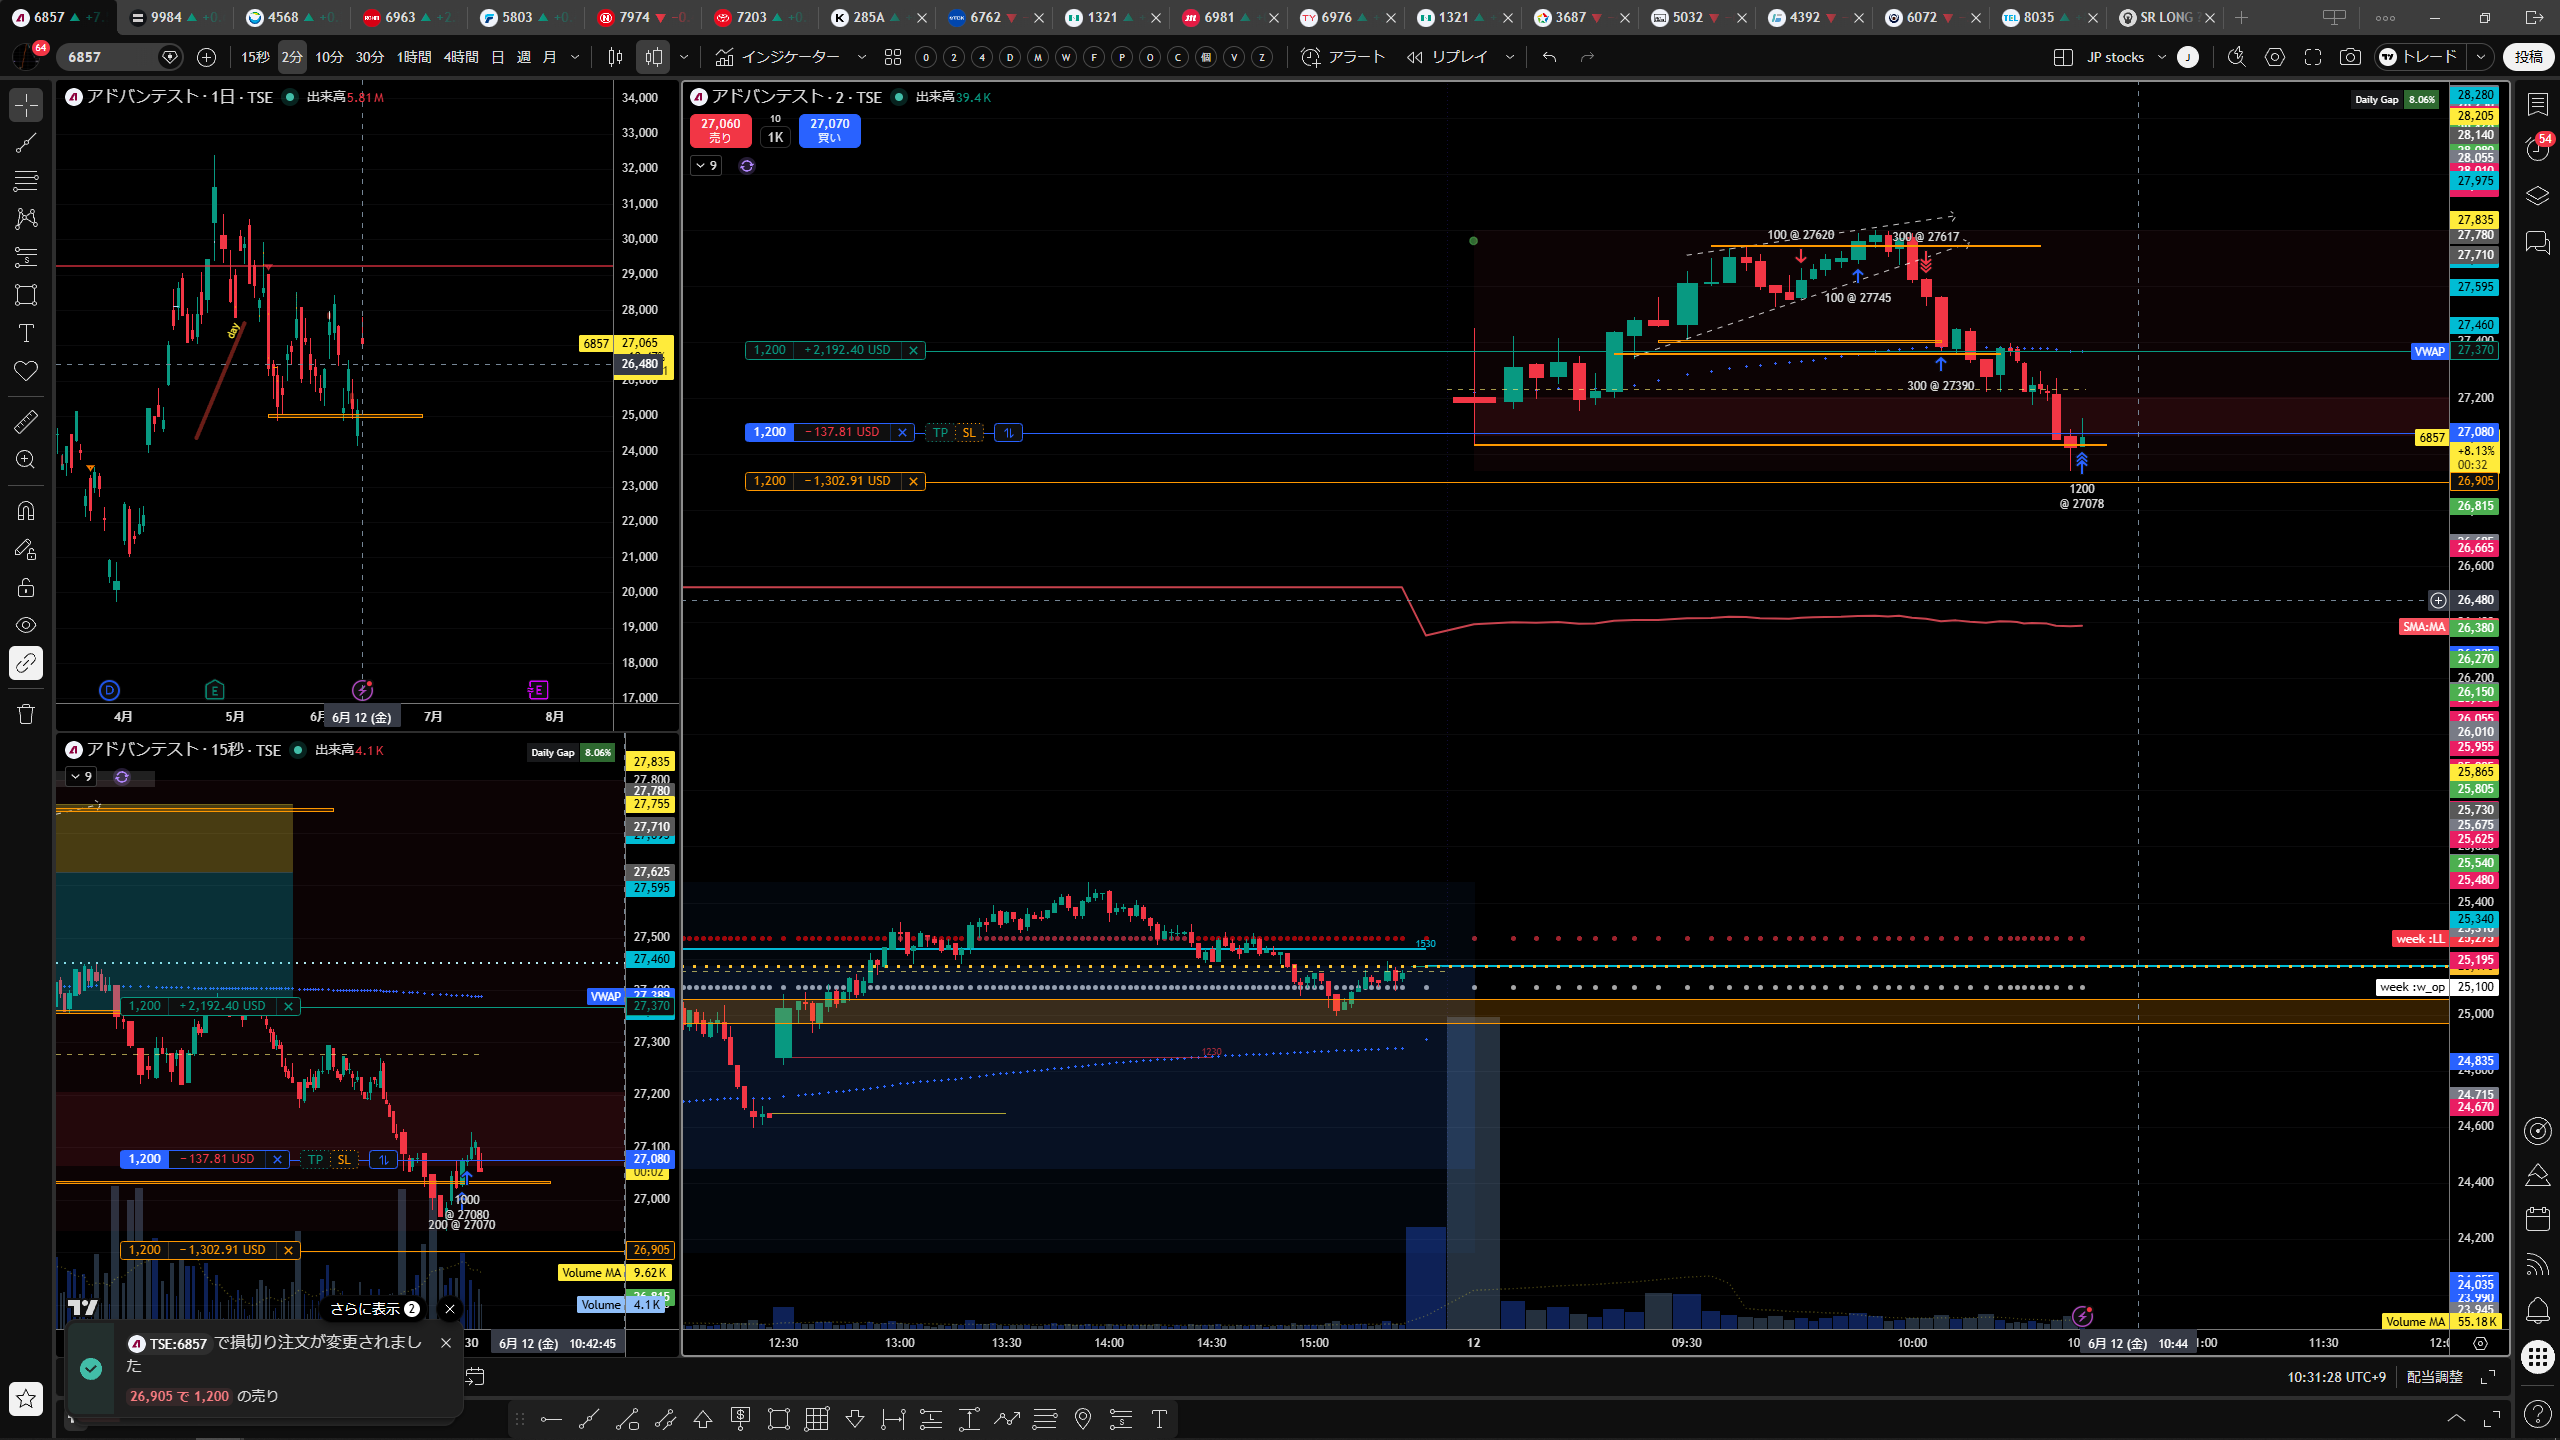Select the ruler measure tool in left toolbar
2560x1440 pixels.
[26, 422]
